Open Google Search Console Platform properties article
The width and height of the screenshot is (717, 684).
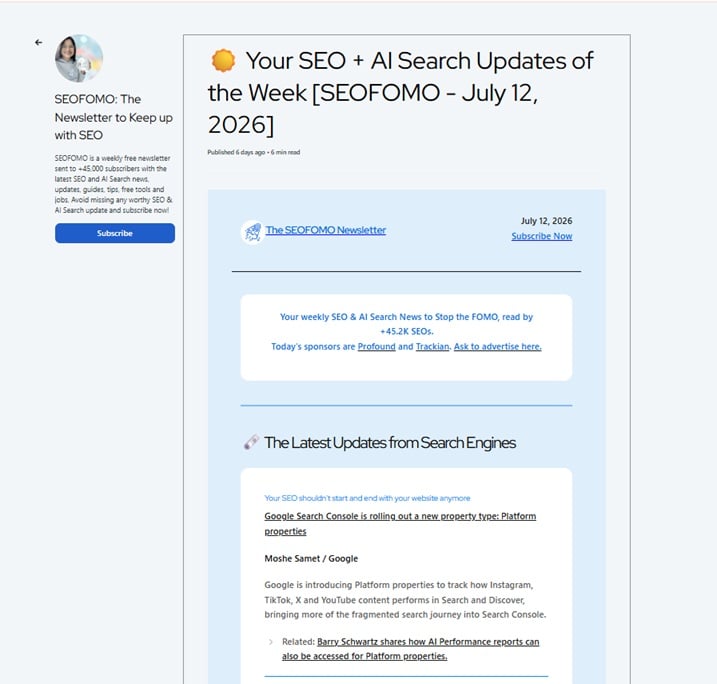coord(400,524)
